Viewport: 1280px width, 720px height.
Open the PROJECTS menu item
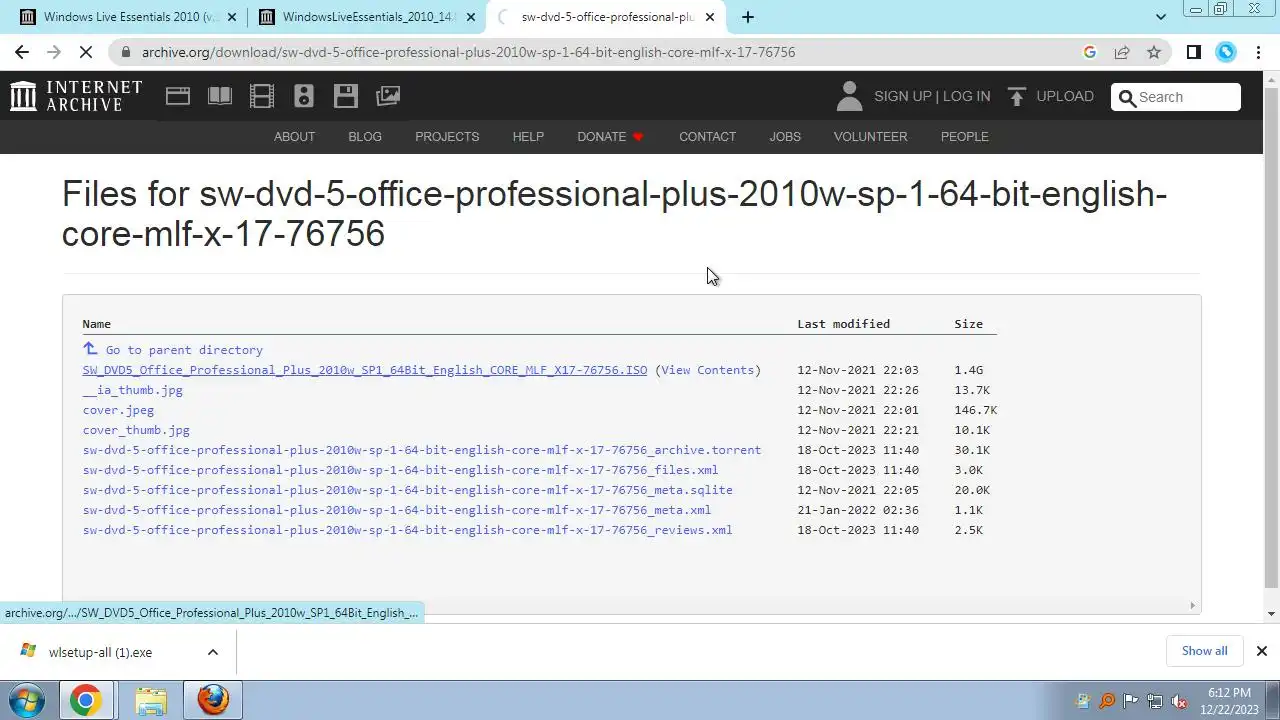[447, 137]
